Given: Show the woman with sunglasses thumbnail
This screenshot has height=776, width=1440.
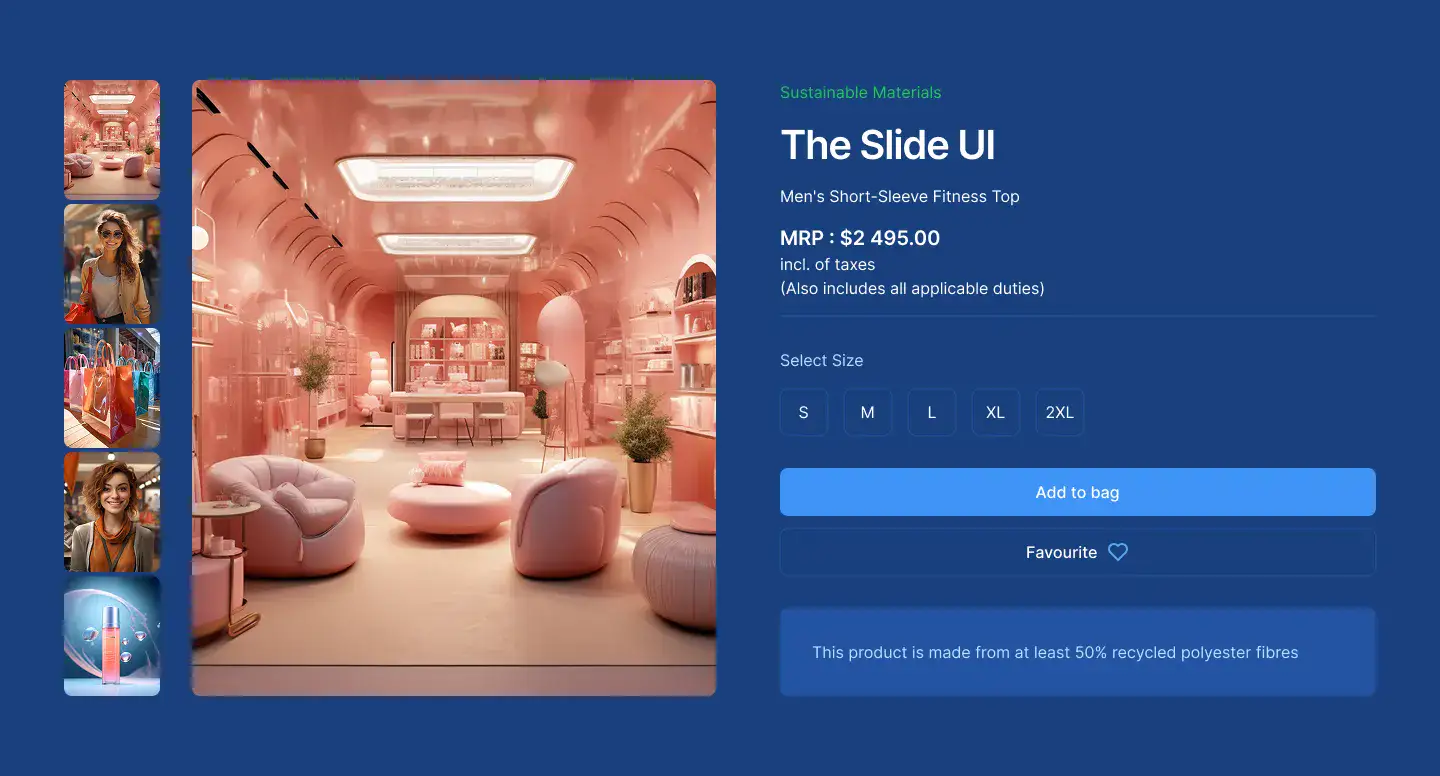Looking at the screenshot, I should (112, 264).
